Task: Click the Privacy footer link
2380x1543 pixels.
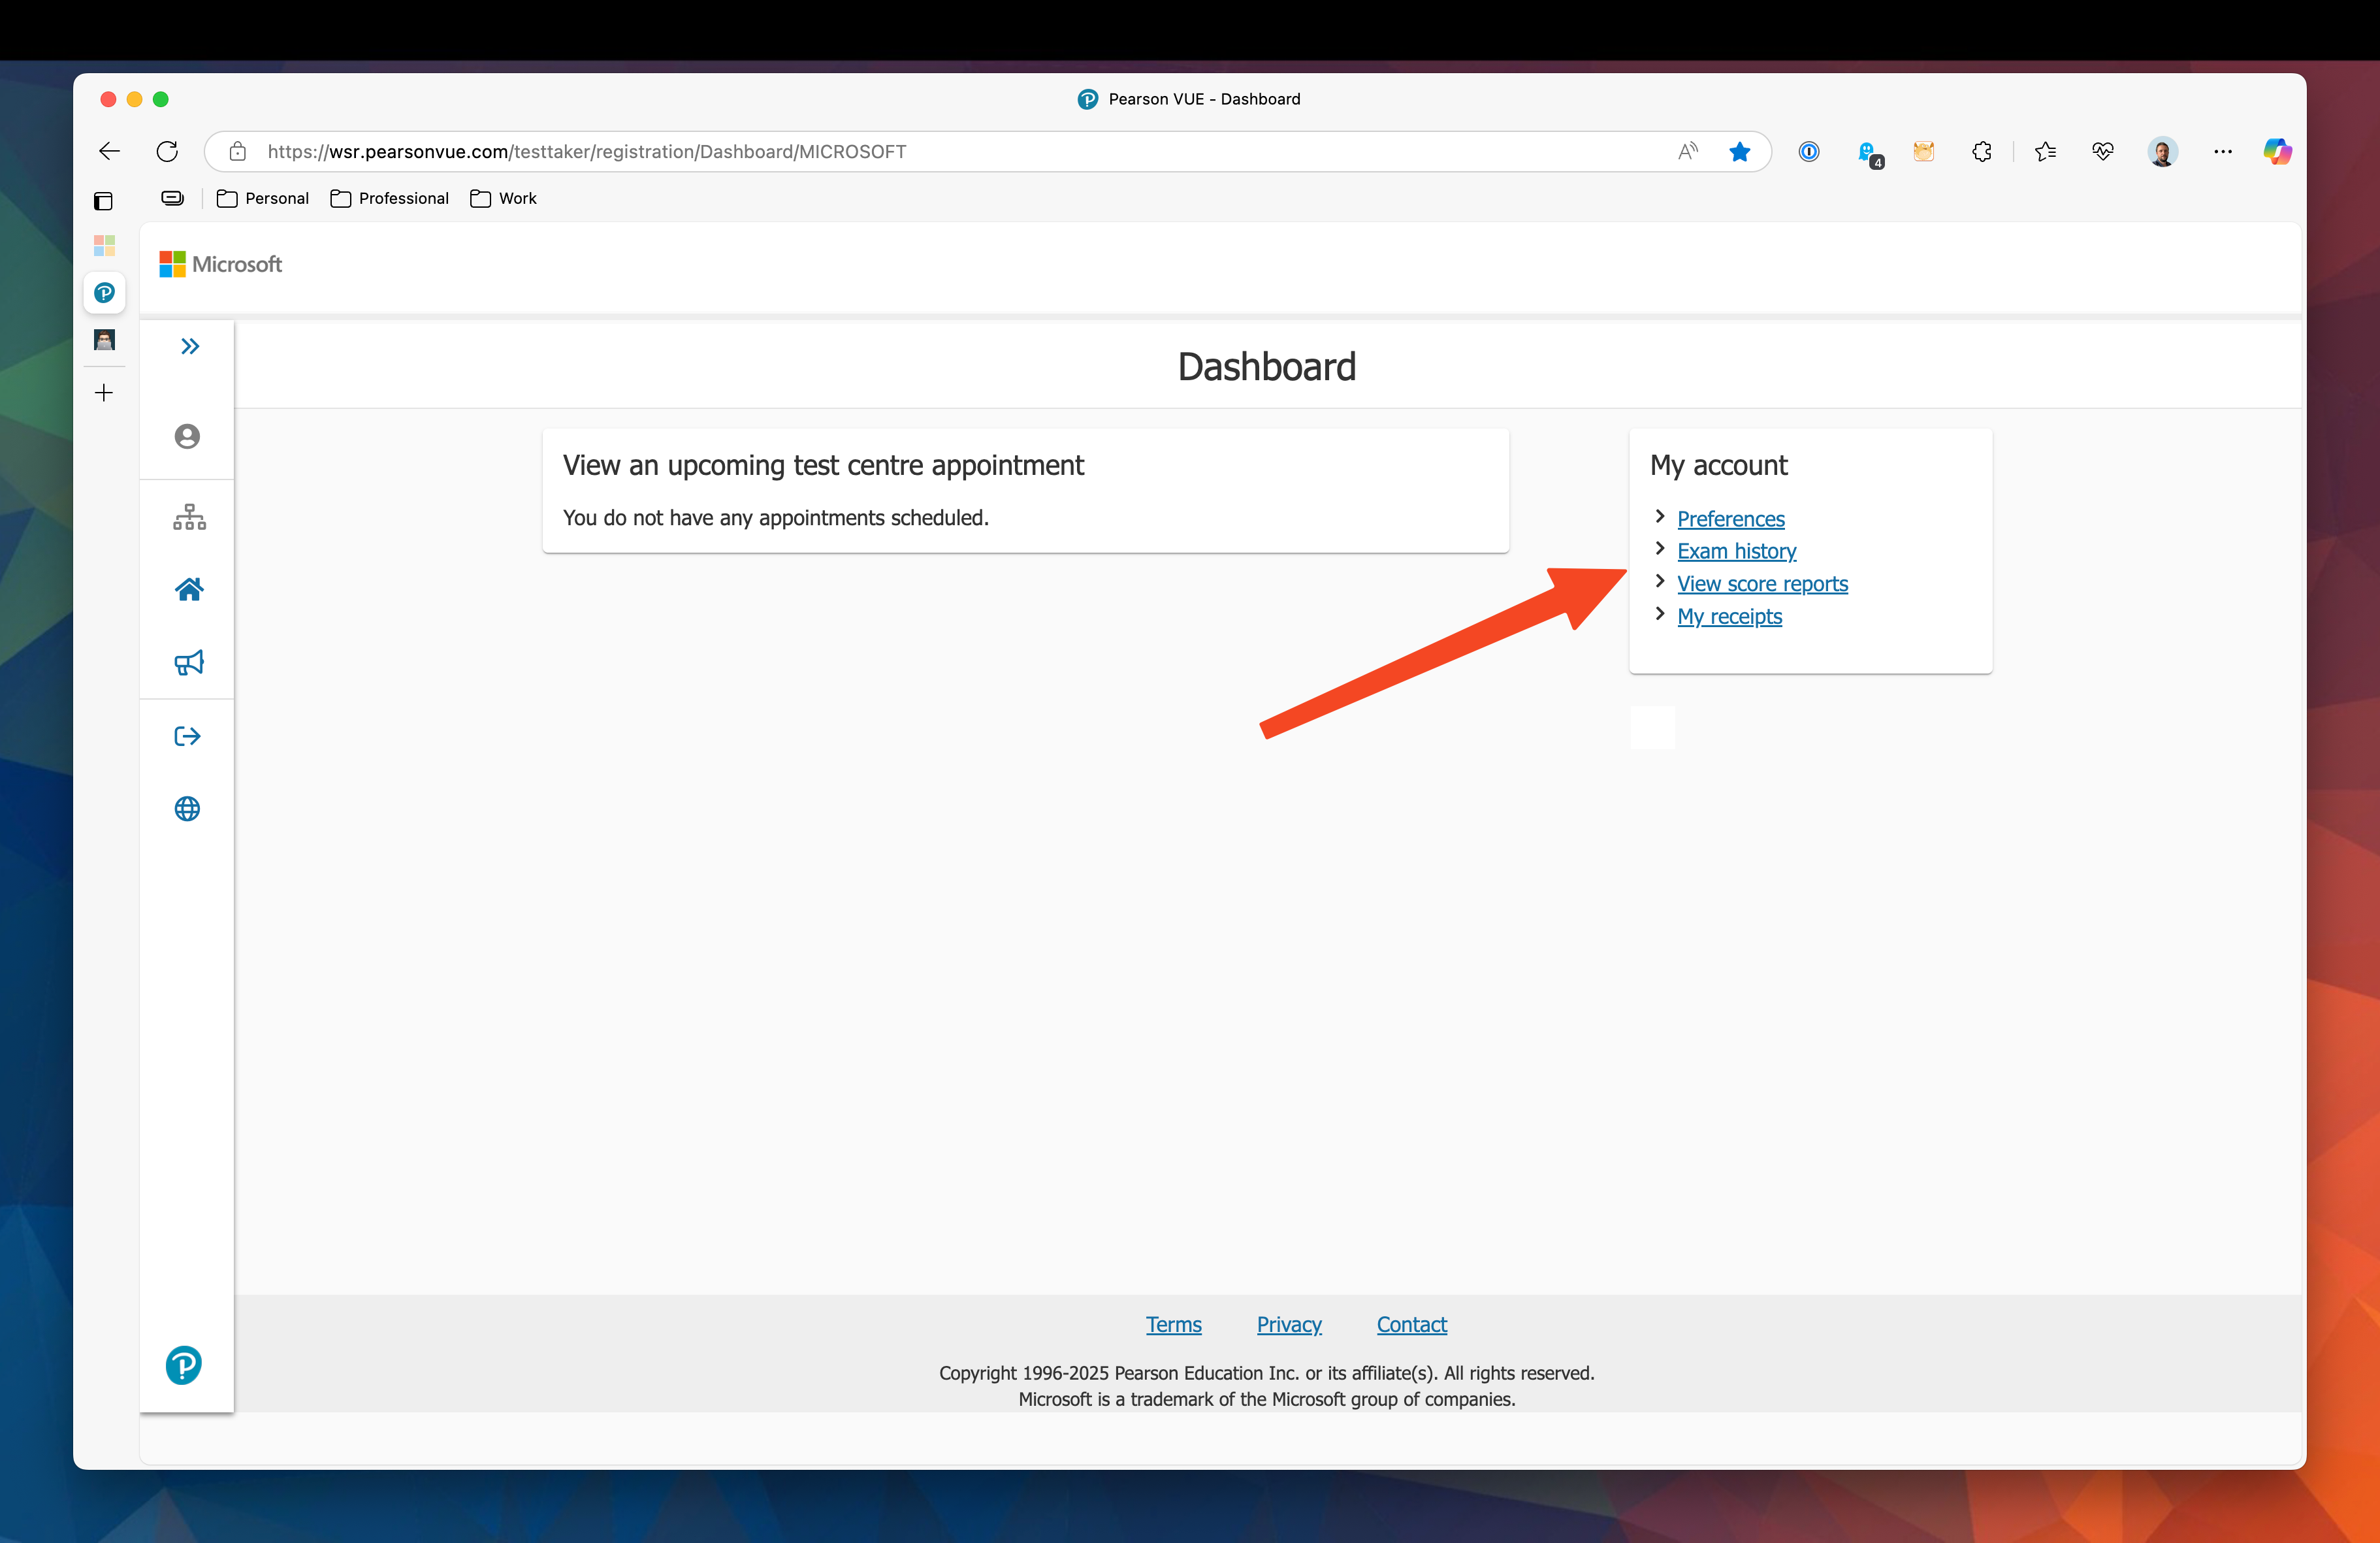Action: pos(1288,1324)
